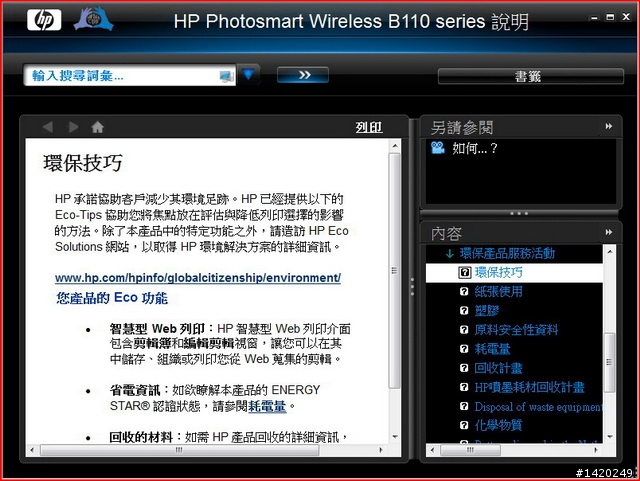Click the horizontal splitter dots above 內容
The height and width of the screenshot is (481, 640).
coord(519,213)
